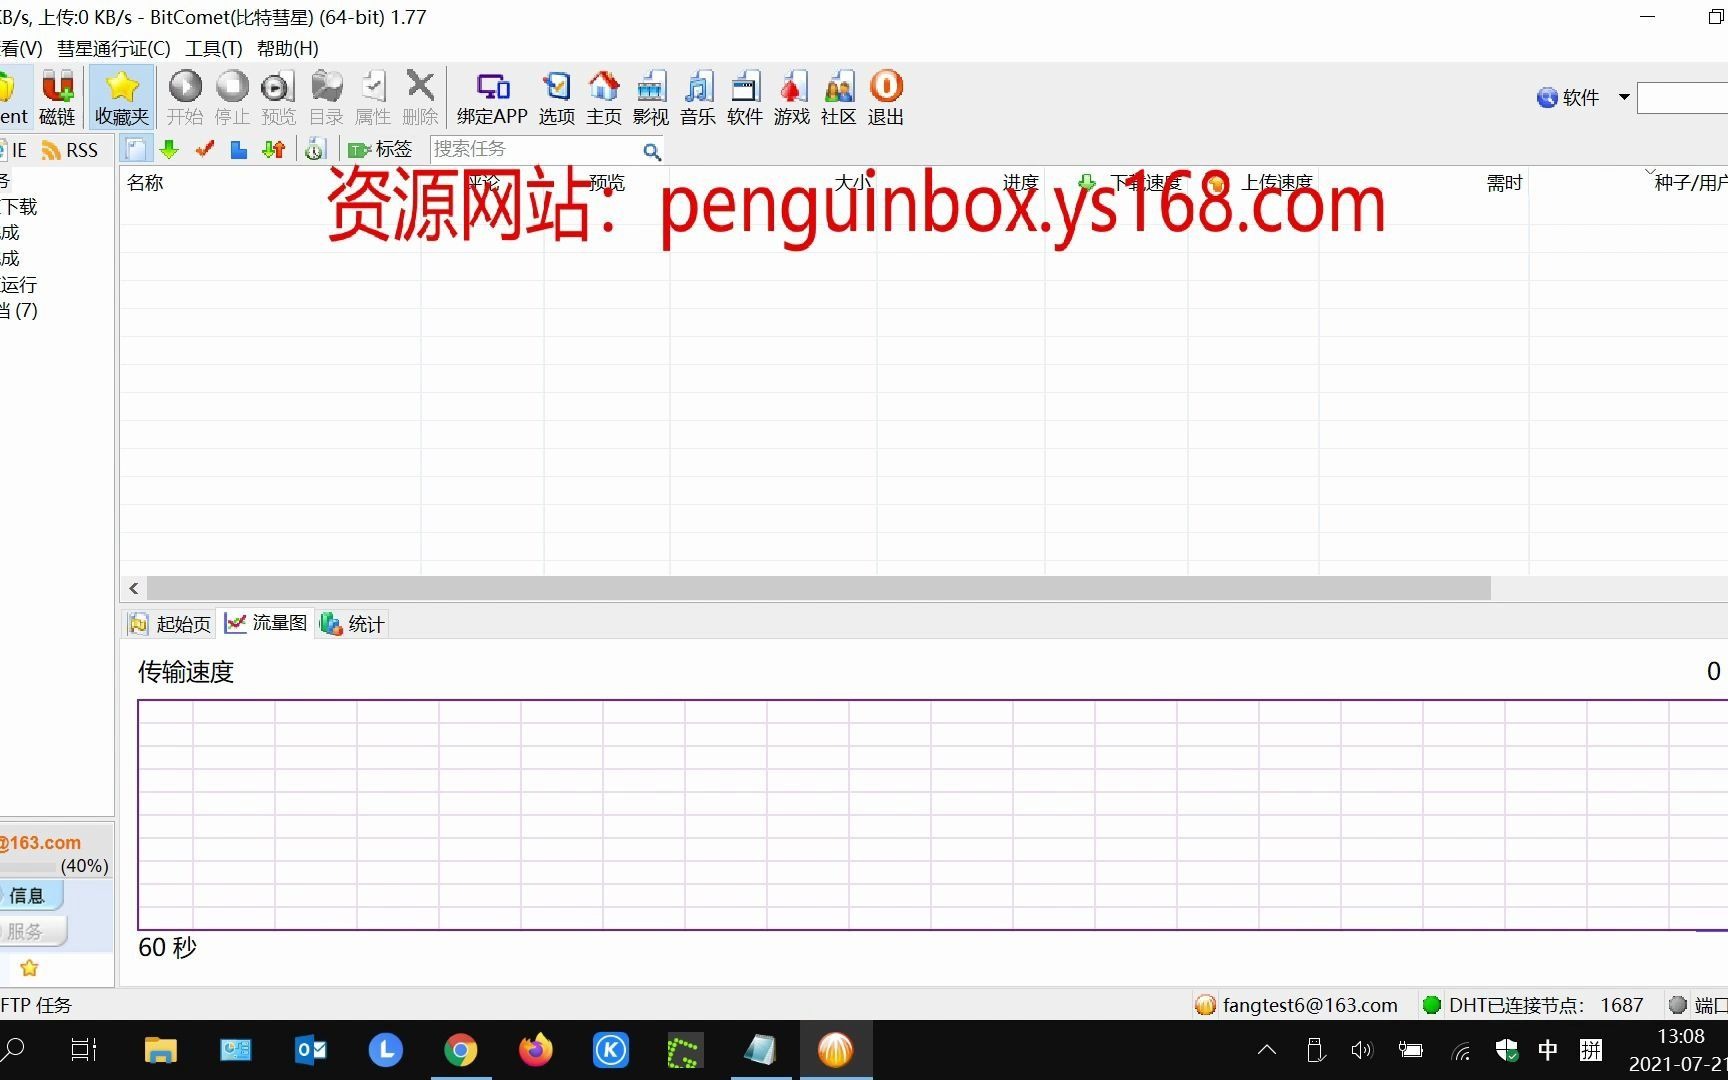Open the 游戏 games toolbar icon
The height and width of the screenshot is (1080, 1728).
point(792,97)
